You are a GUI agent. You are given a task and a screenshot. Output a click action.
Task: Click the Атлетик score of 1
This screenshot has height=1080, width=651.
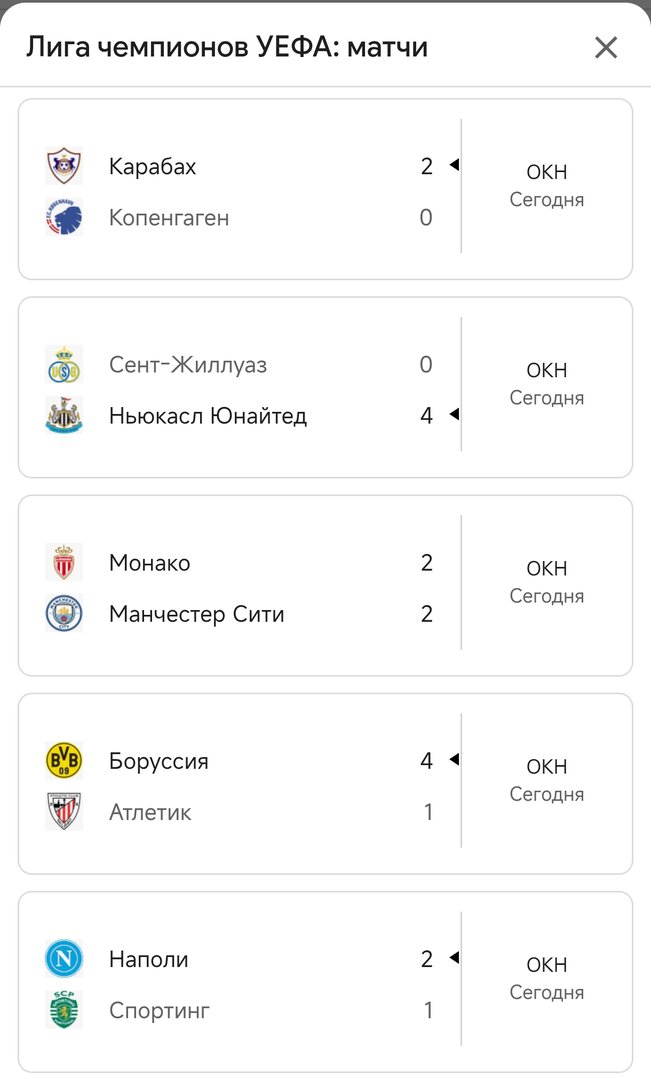tap(427, 812)
